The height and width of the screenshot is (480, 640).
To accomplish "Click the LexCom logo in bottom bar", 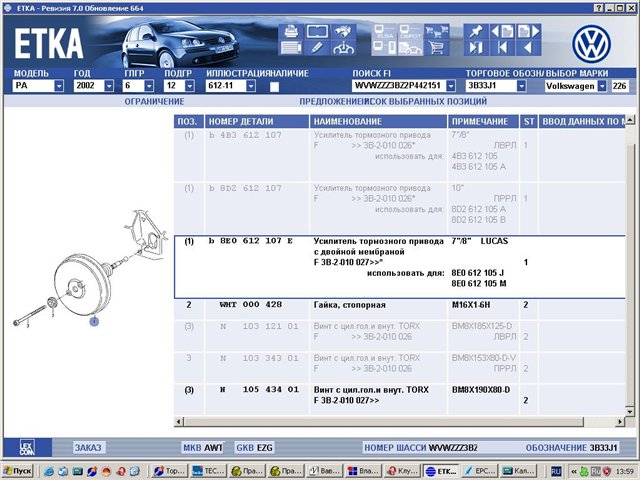I will click(x=27, y=447).
